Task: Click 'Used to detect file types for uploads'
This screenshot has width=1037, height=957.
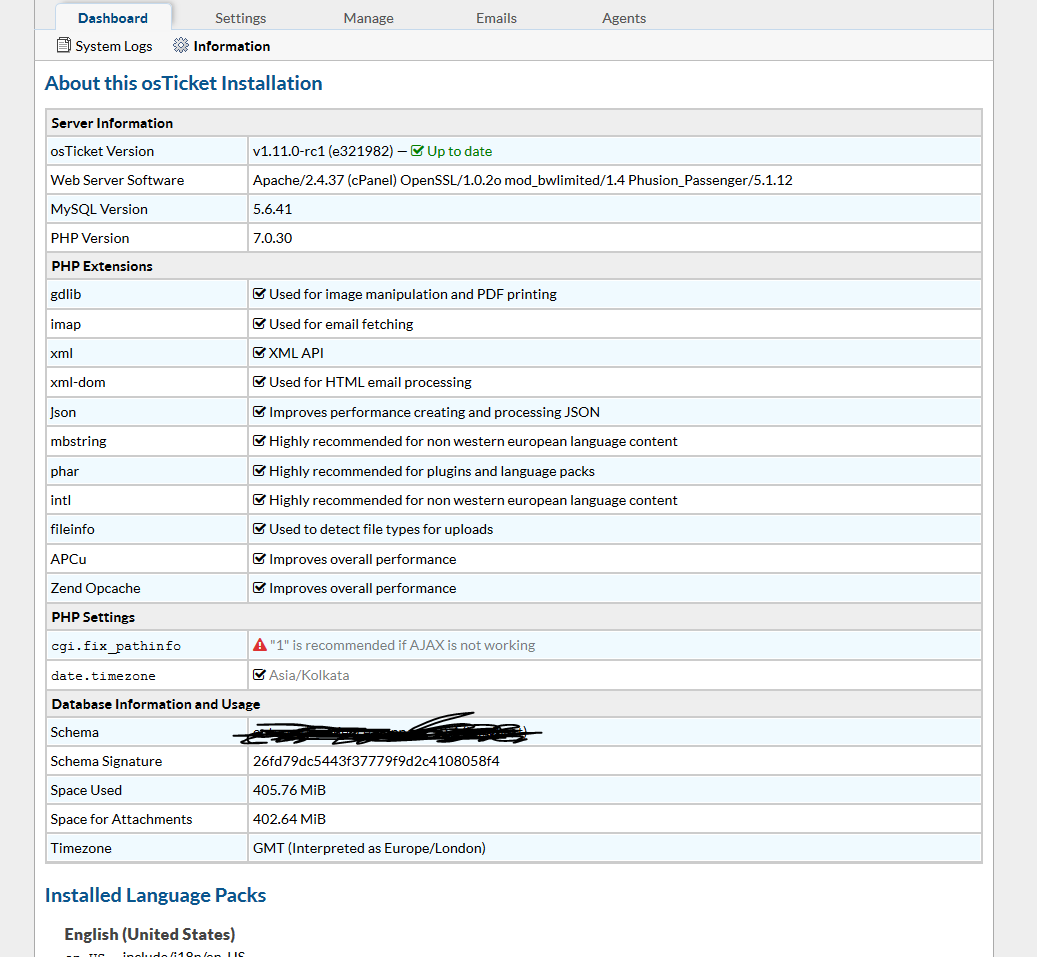Action: click(x=381, y=529)
